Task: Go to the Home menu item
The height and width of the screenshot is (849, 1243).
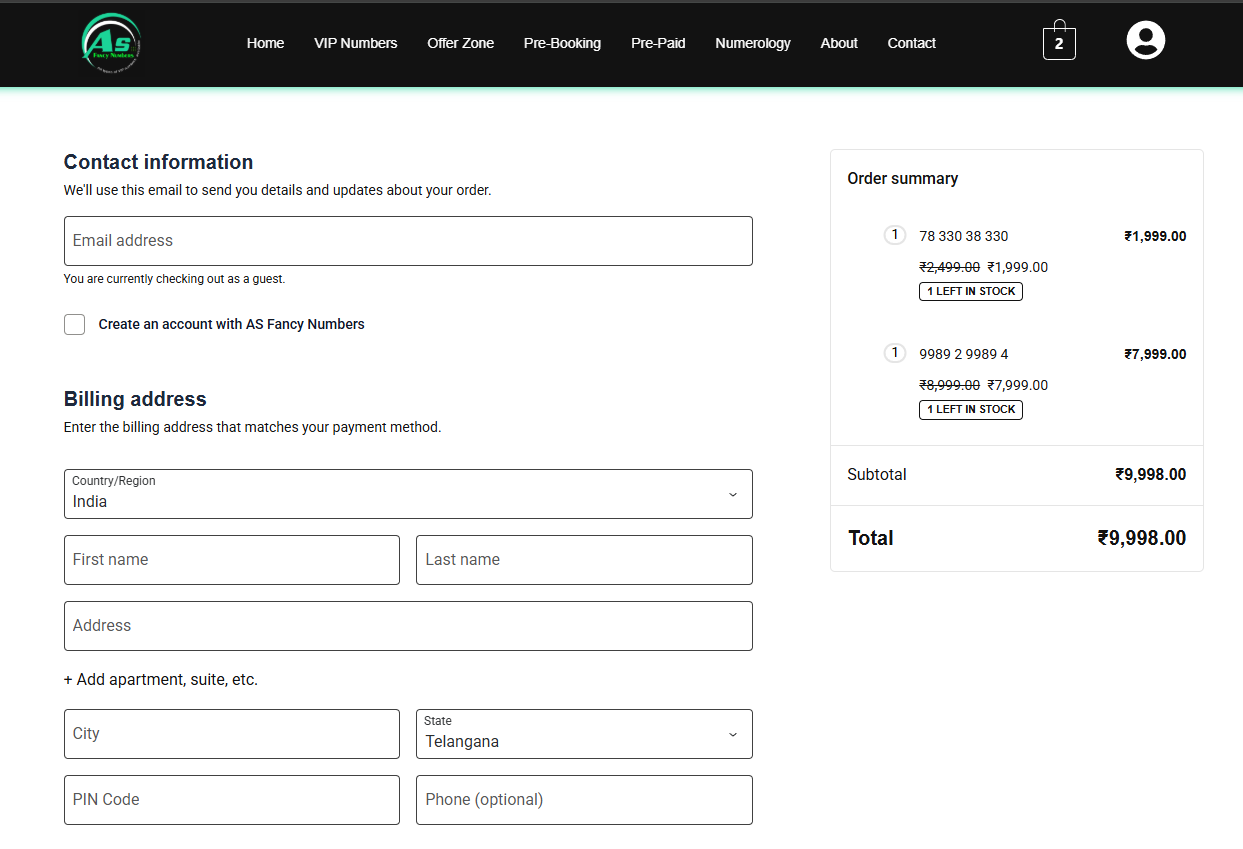Action: point(265,43)
